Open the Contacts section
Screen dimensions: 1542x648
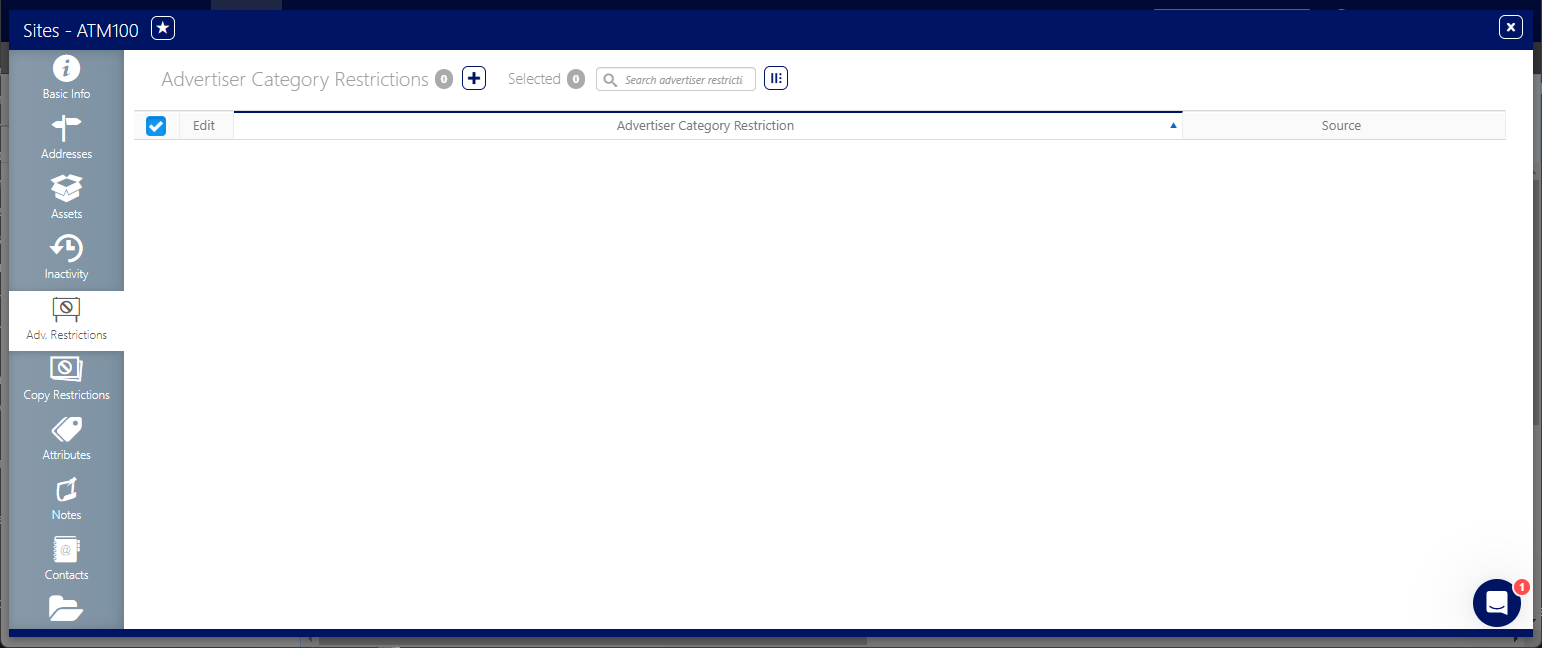click(x=66, y=560)
